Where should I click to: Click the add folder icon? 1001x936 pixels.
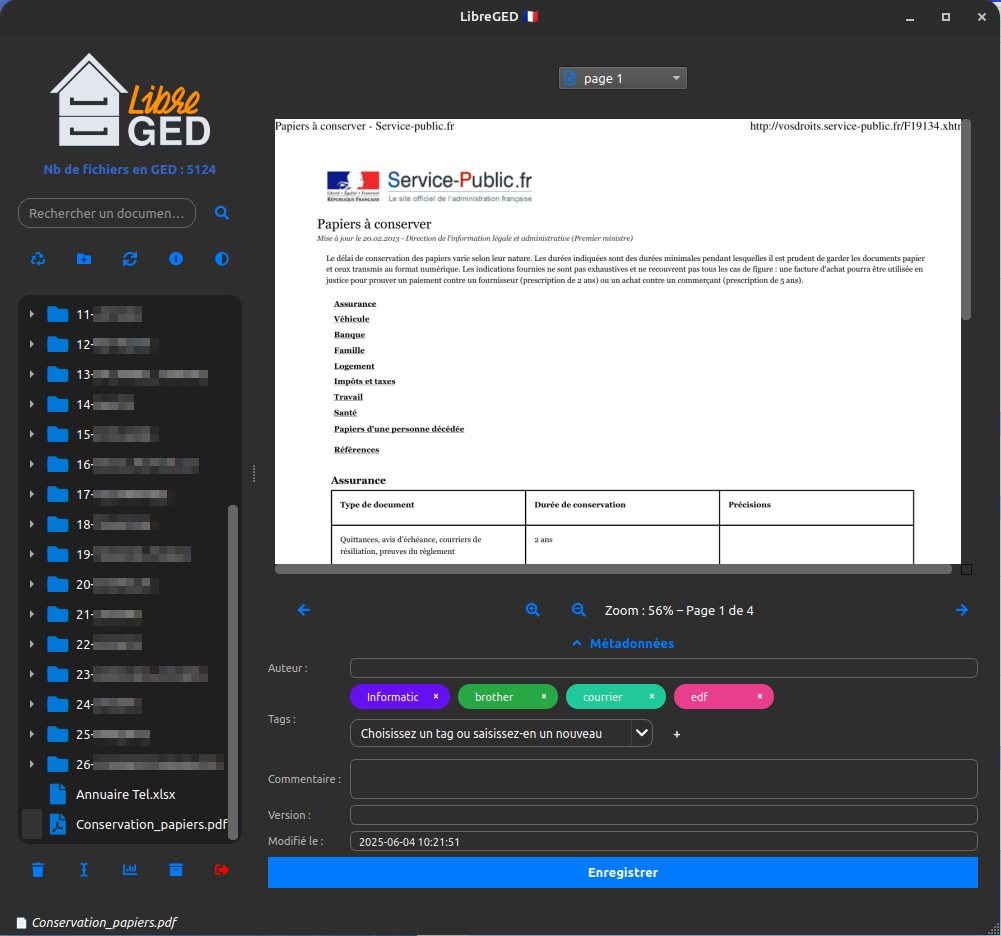(x=84, y=259)
